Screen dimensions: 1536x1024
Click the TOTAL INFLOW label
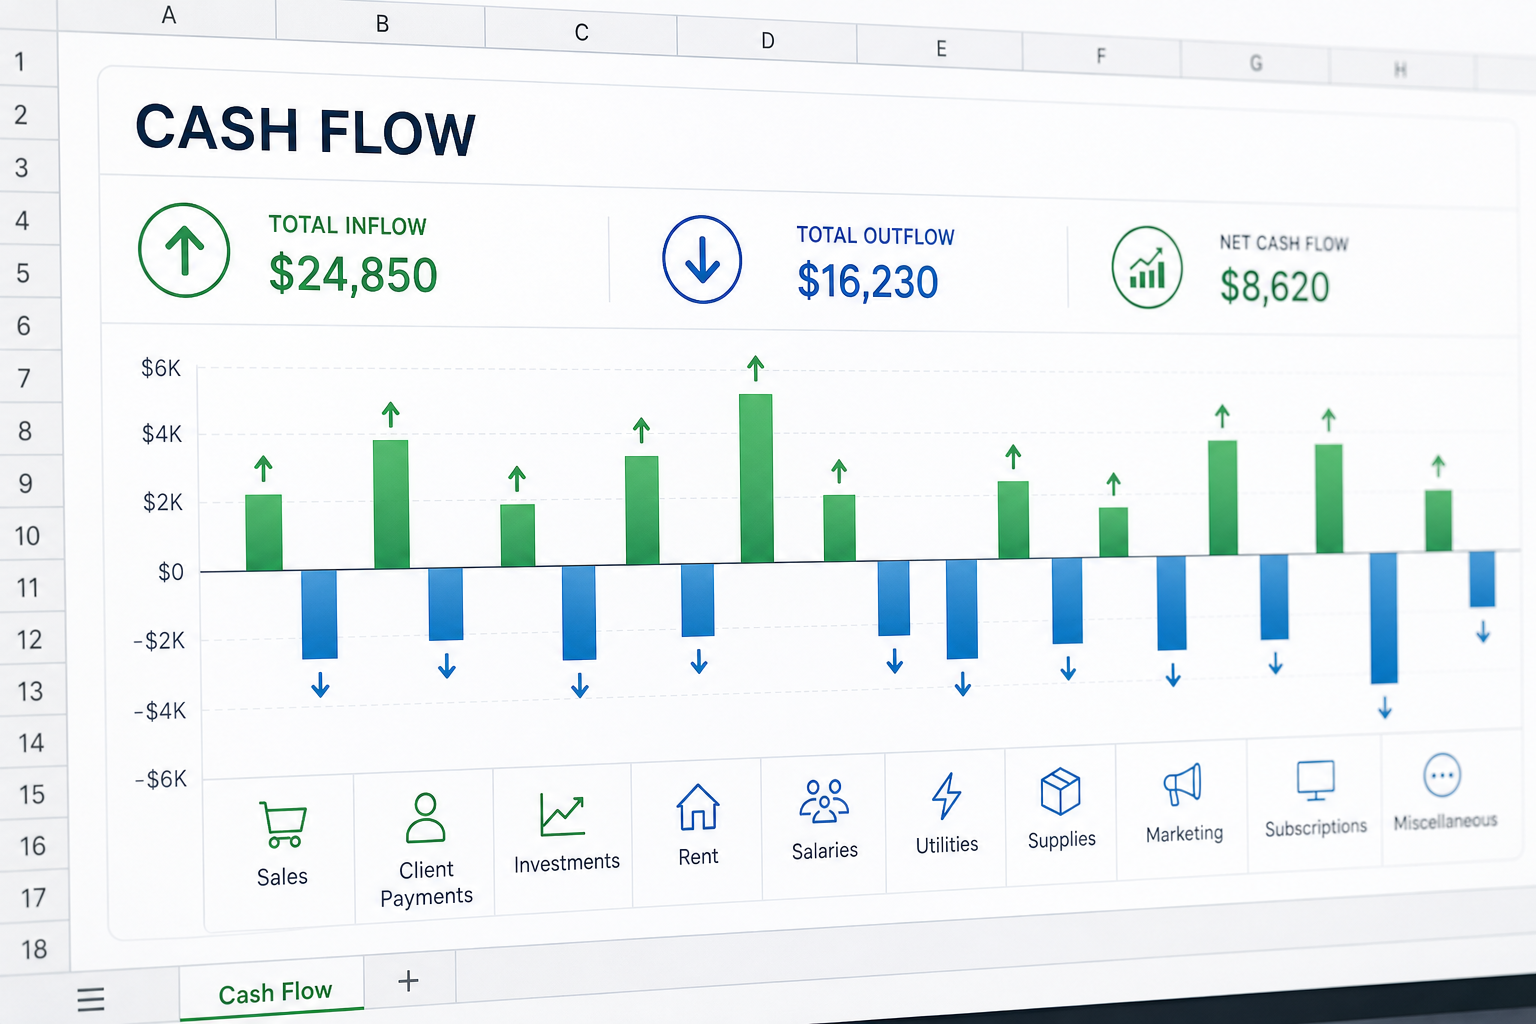pos(347,225)
